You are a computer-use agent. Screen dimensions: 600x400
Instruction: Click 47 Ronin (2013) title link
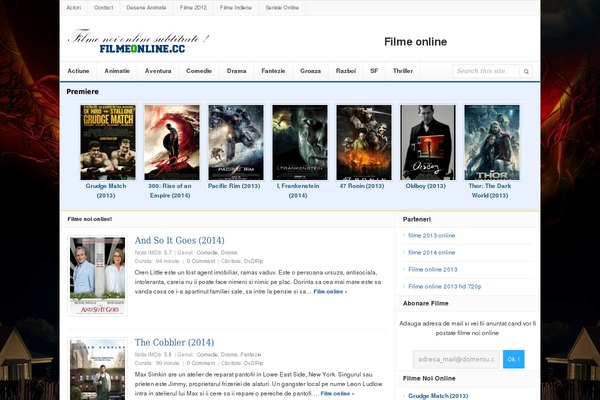click(362, 186)
